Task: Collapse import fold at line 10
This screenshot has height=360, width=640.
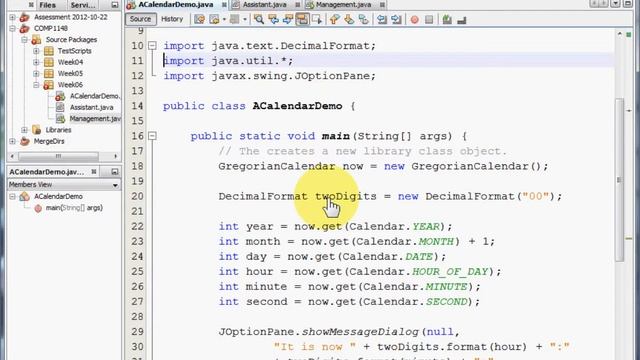Action: point(152,46)
